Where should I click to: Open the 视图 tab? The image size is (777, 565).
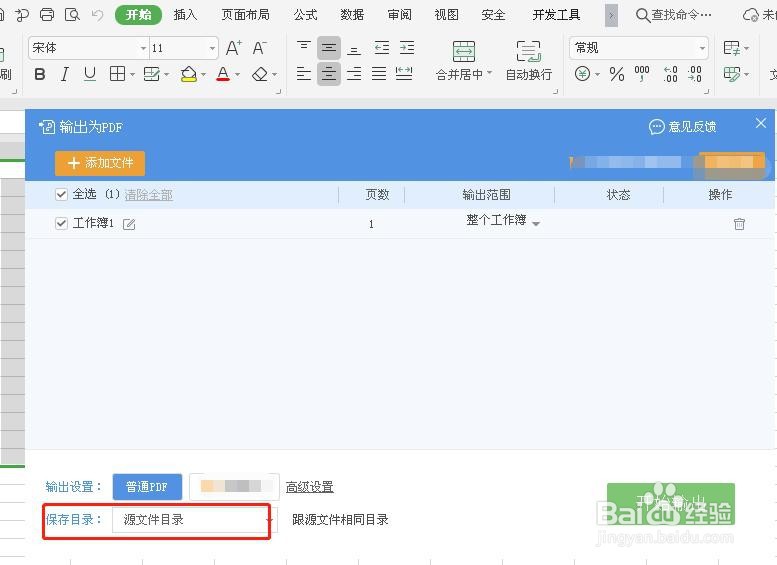tap(446, 15)
